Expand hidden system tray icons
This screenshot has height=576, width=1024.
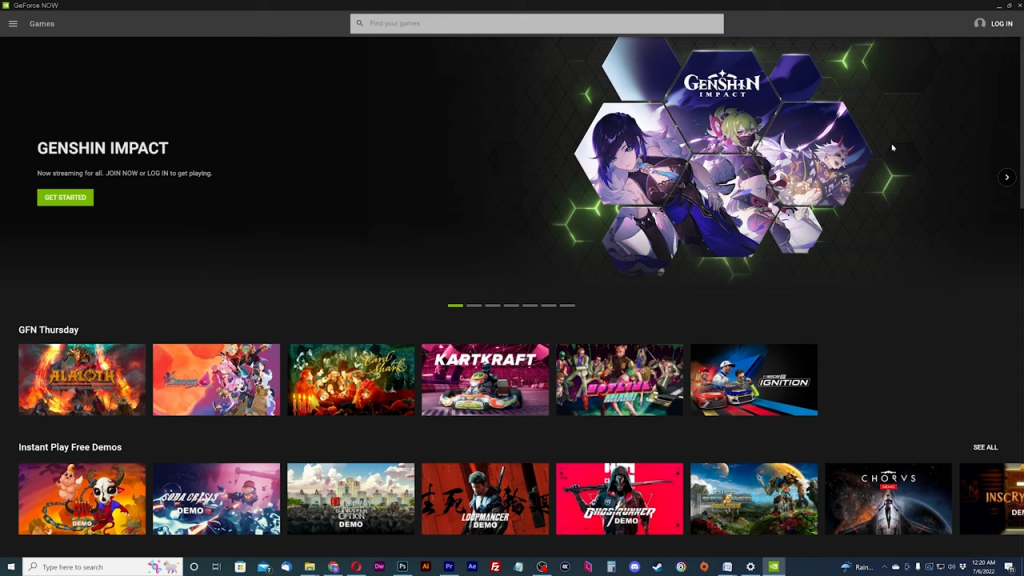coord(884,567)
